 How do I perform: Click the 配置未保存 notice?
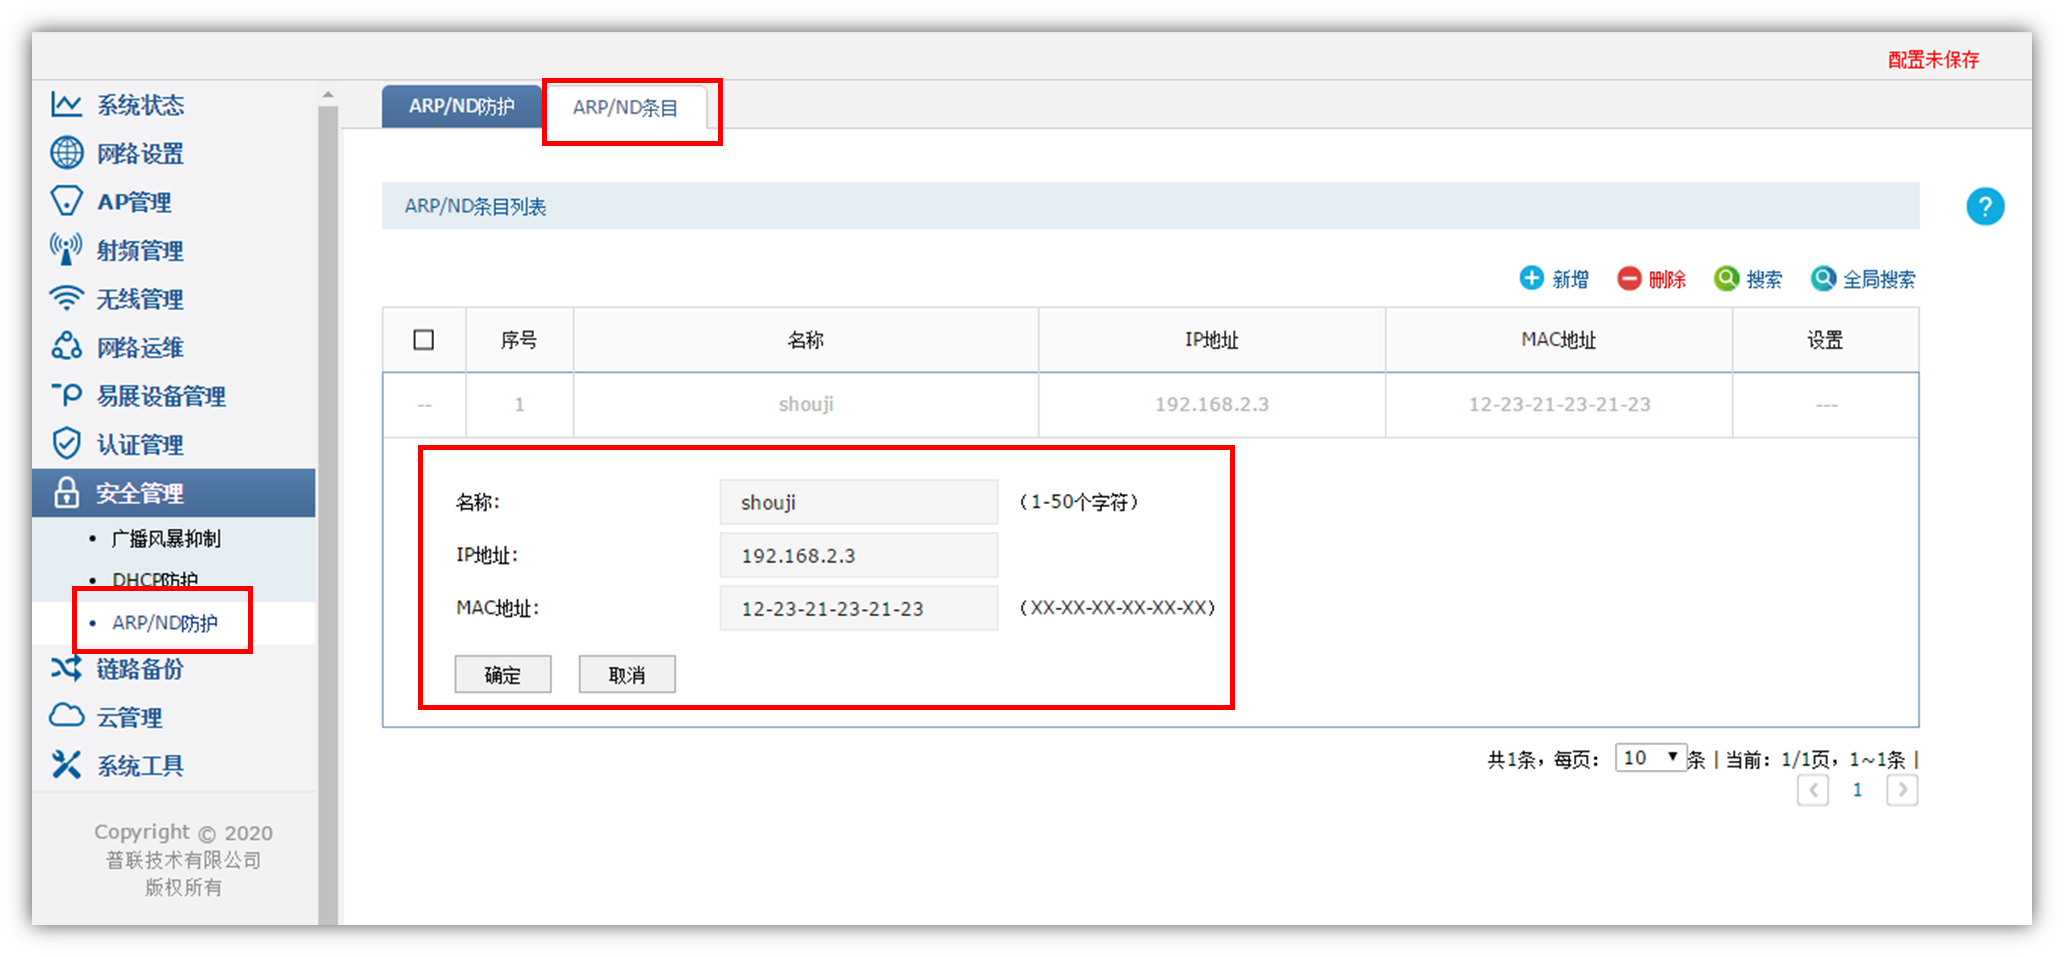(x=1933, y=59)
